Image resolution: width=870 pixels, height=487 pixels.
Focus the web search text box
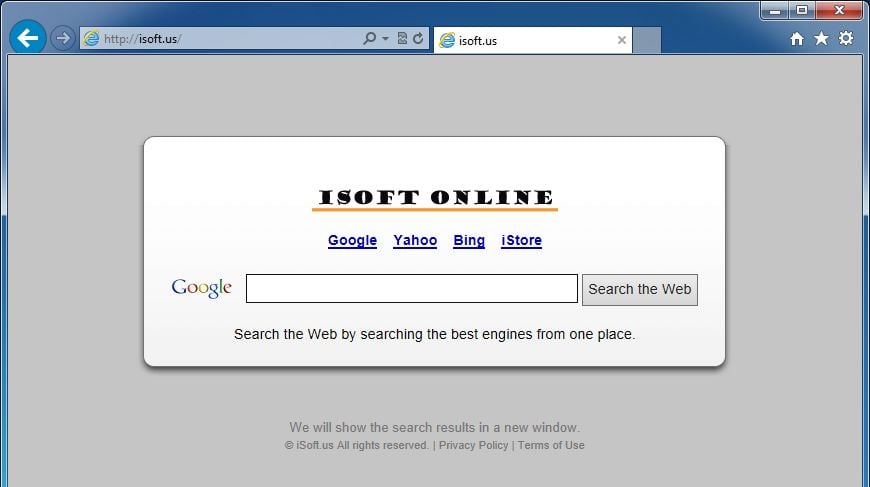tap(412, 288)
